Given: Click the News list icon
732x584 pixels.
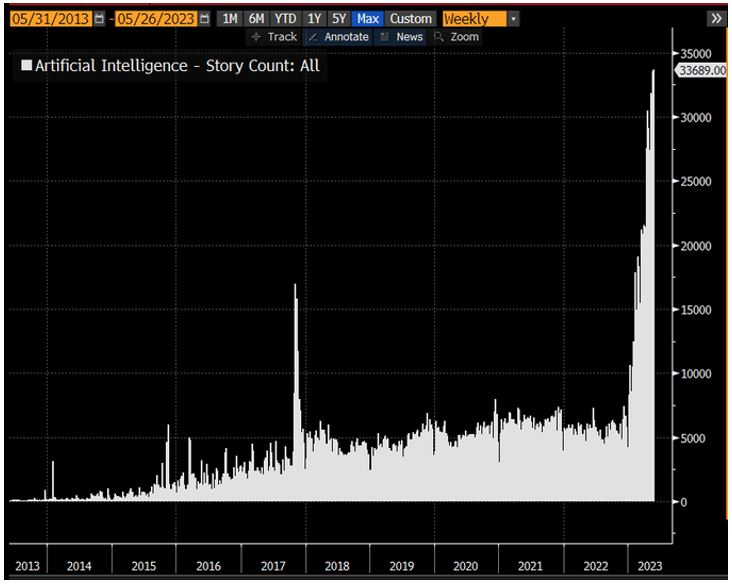Looking at the screenshot, I should click(x=384, y=37).
